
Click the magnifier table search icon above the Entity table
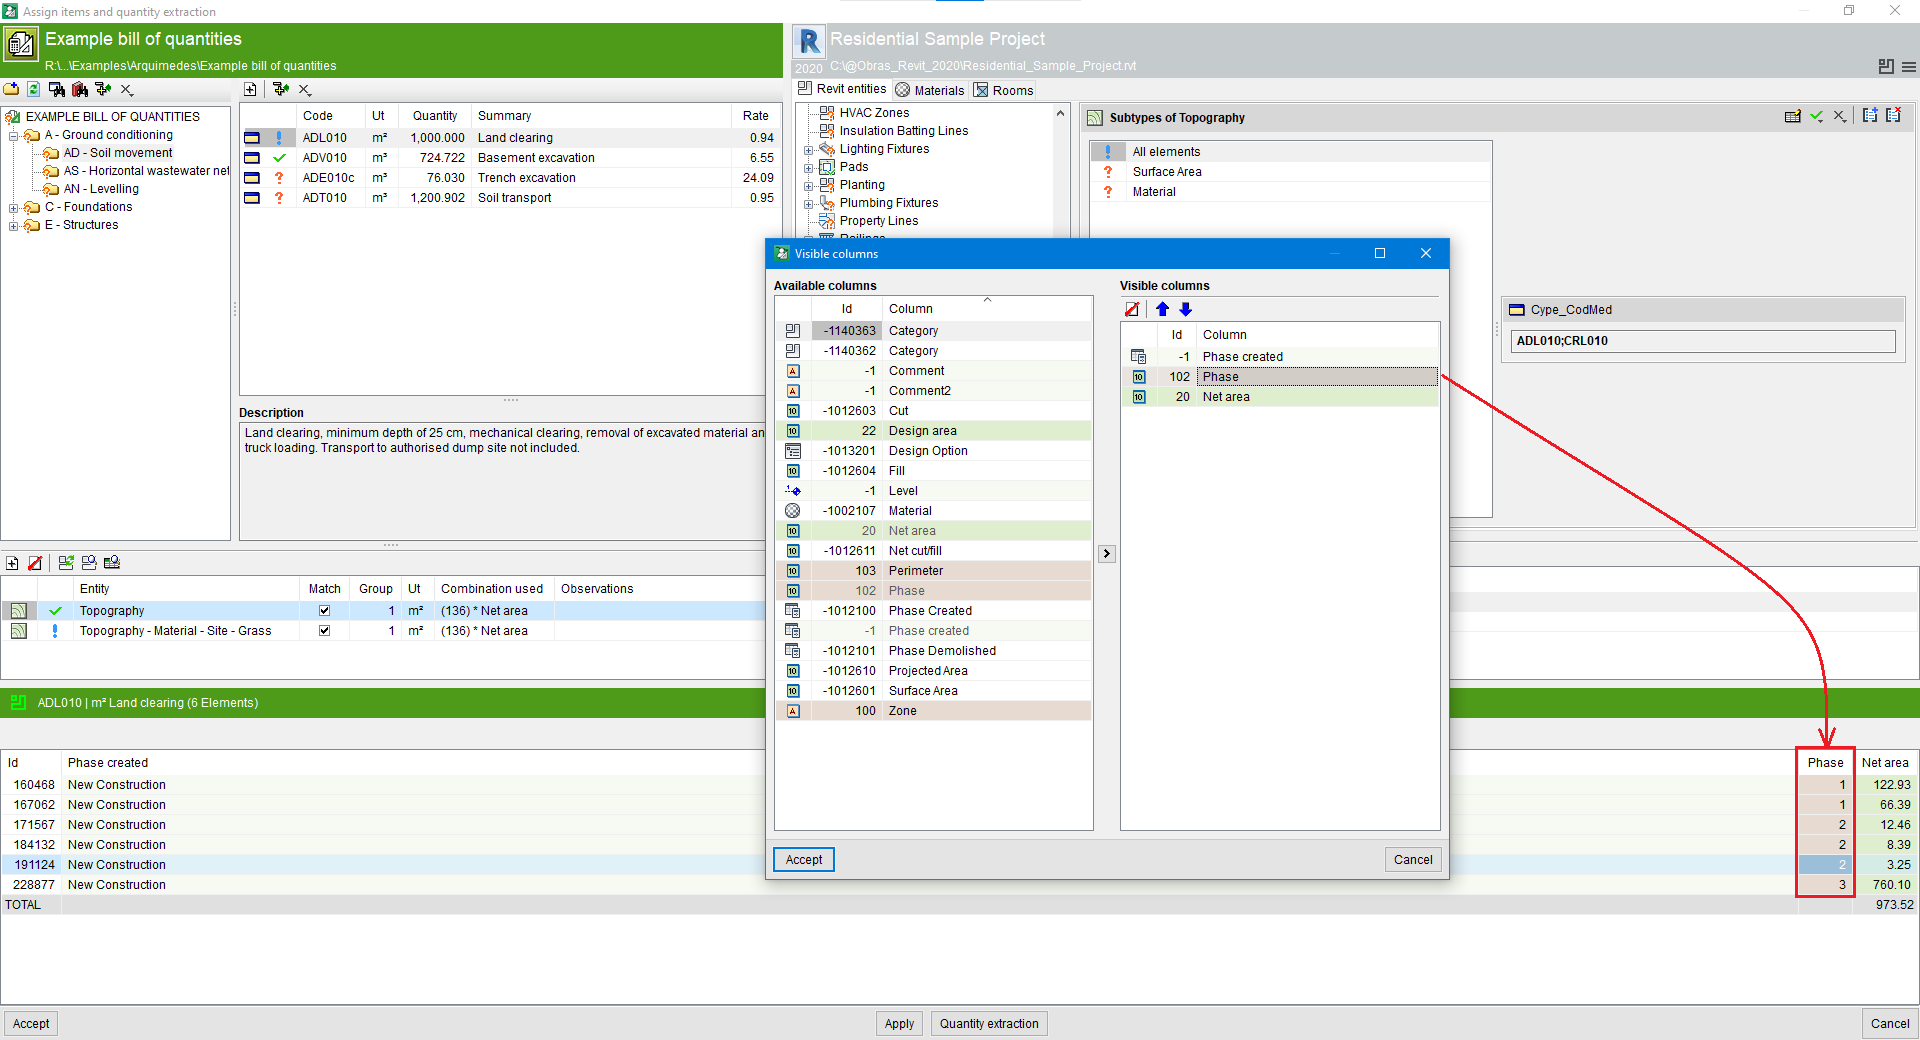tap(112, 563)
